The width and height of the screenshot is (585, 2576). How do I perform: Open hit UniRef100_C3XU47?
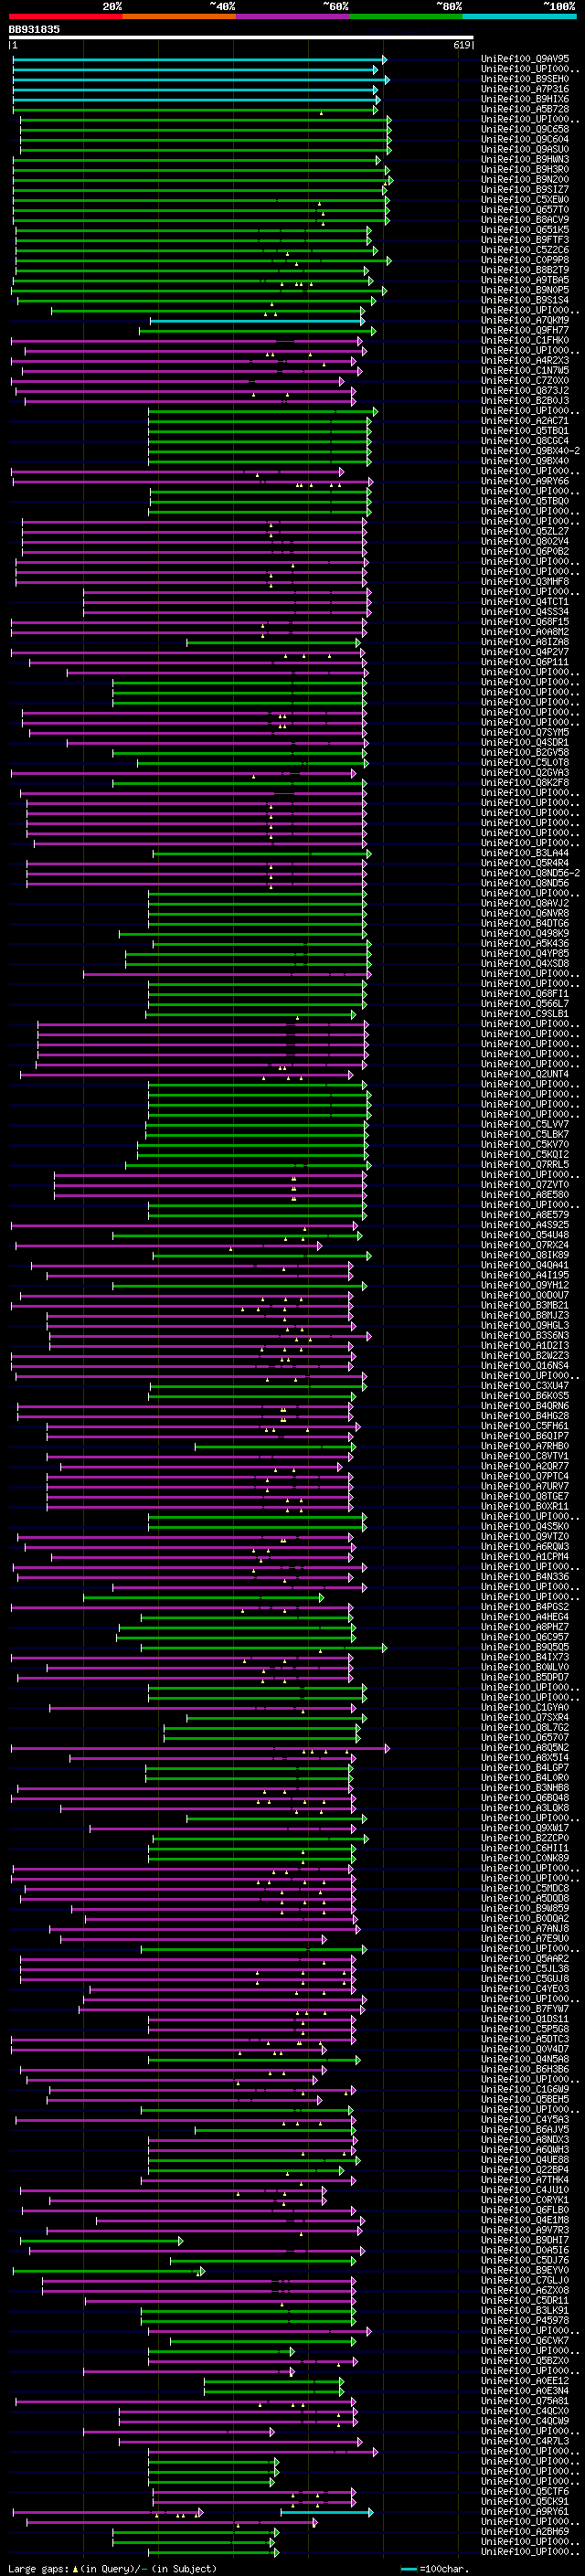525,1386
